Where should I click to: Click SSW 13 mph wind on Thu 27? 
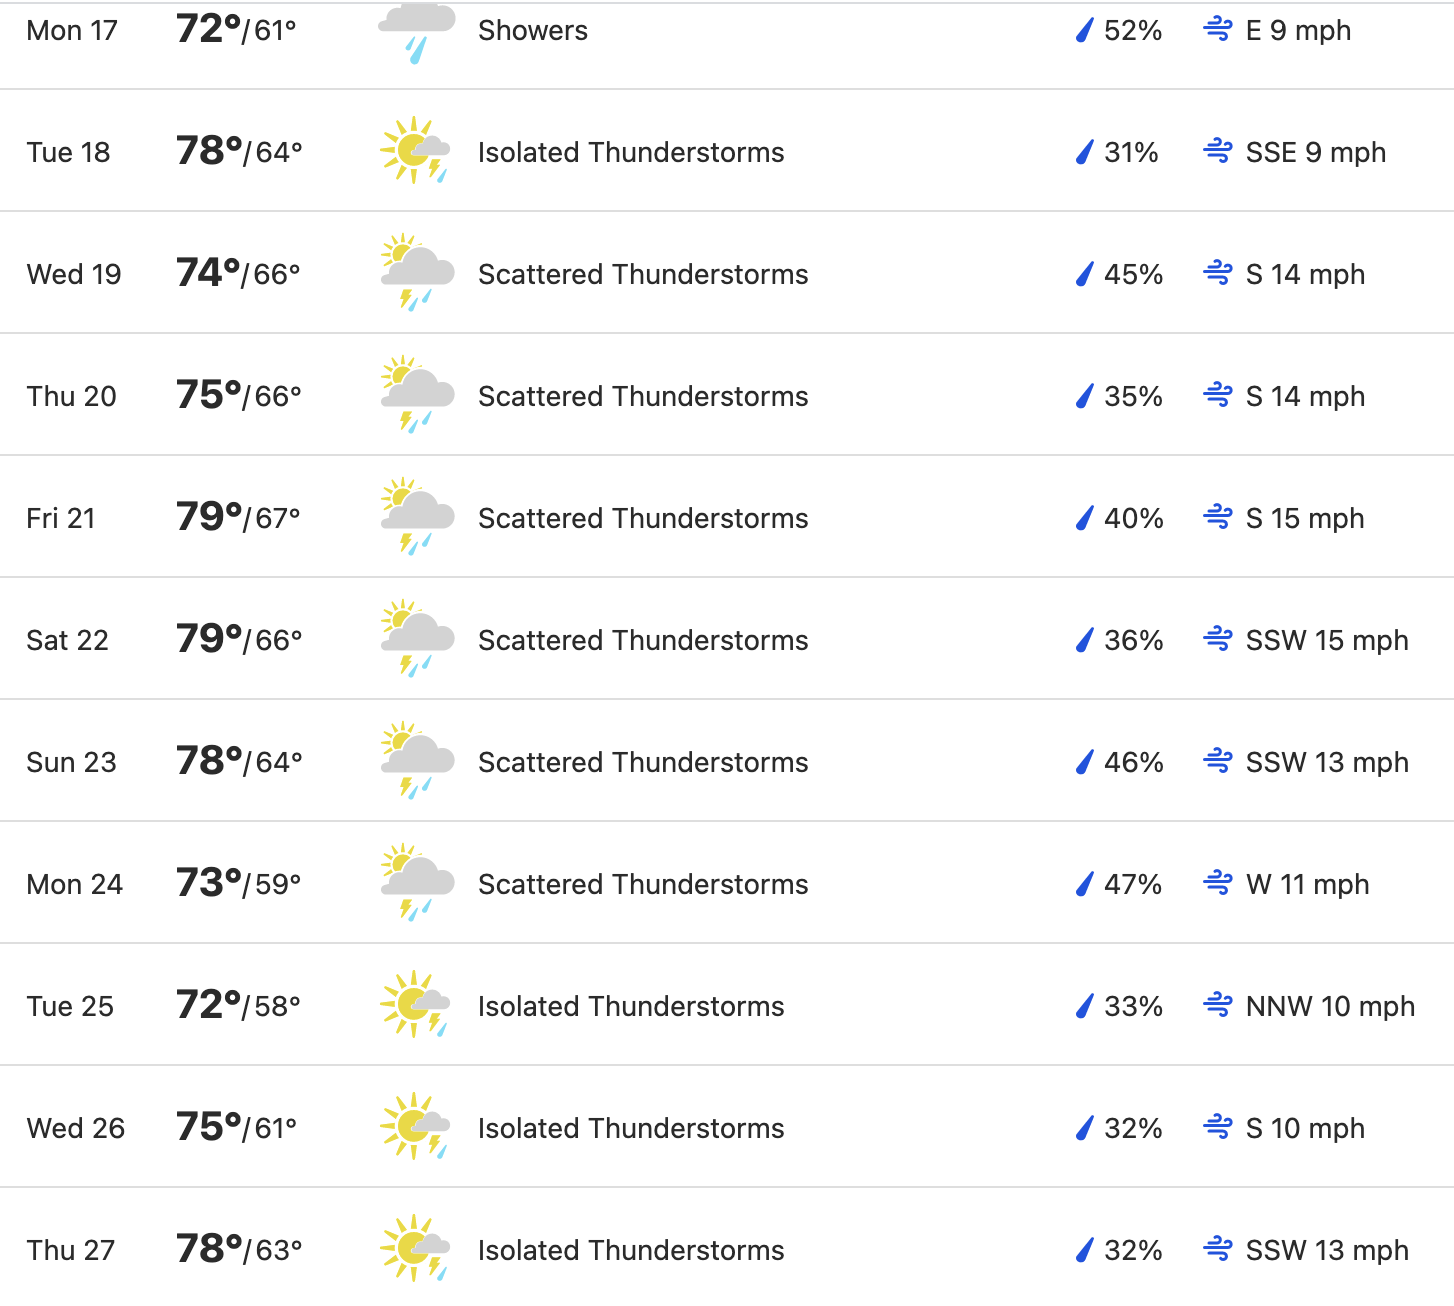(x=1327, y=1250)
